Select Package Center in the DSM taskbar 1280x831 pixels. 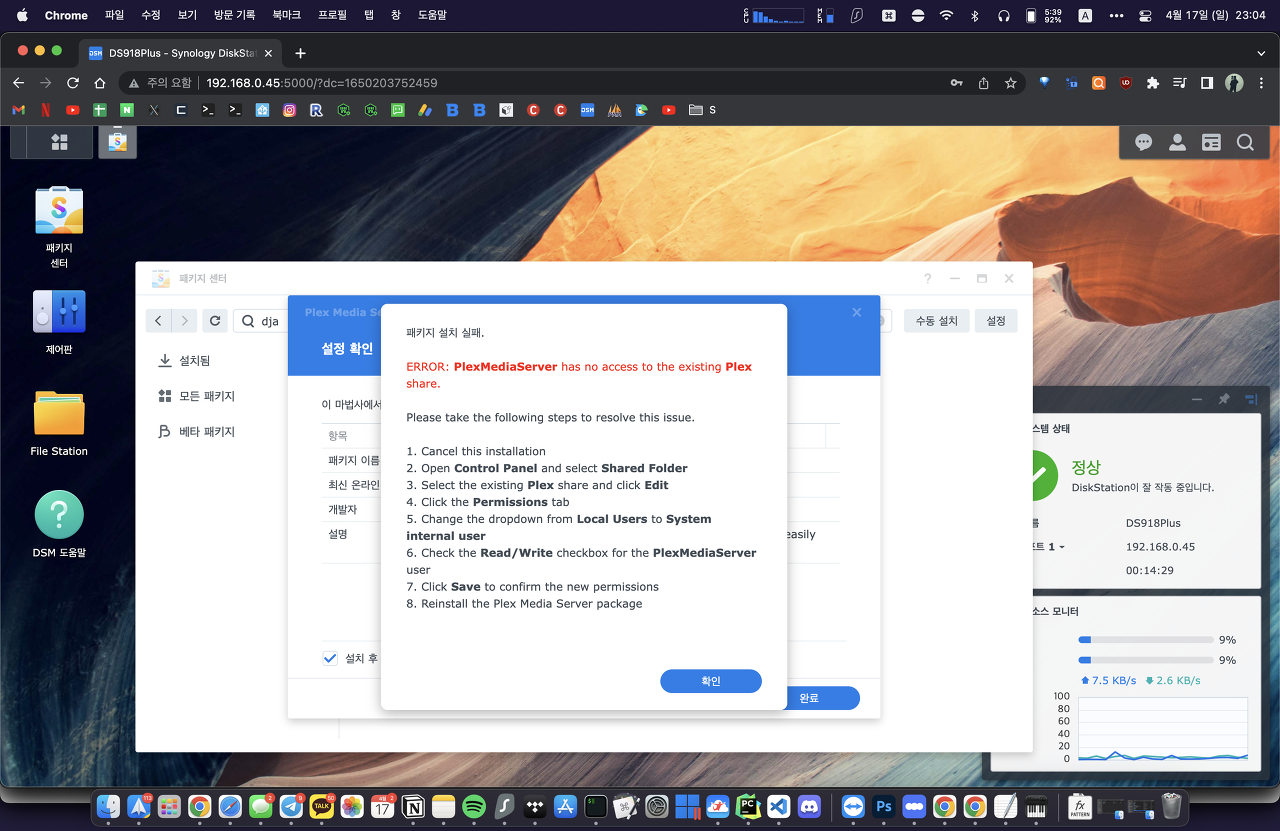118,142
